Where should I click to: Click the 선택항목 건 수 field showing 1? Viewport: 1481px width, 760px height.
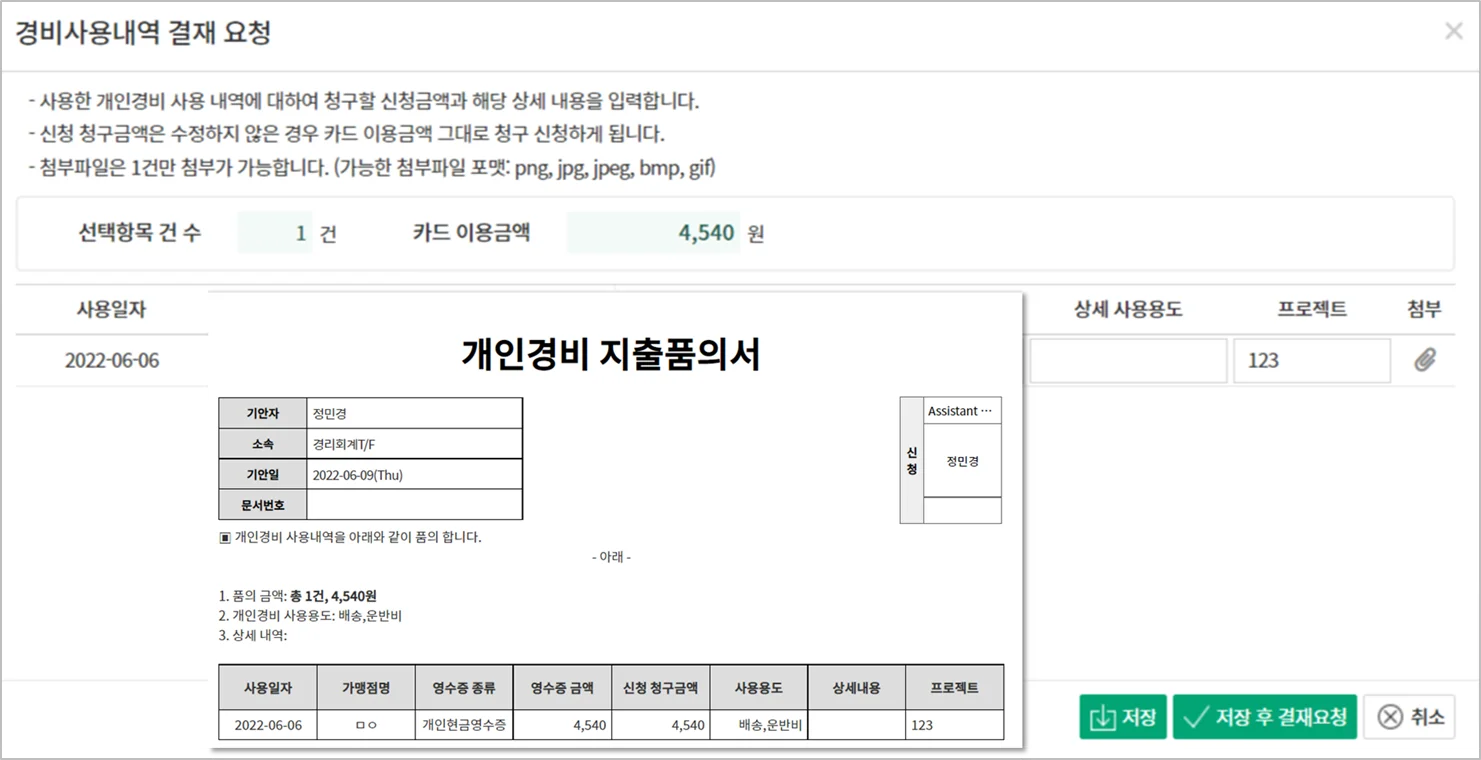point(277,233)
